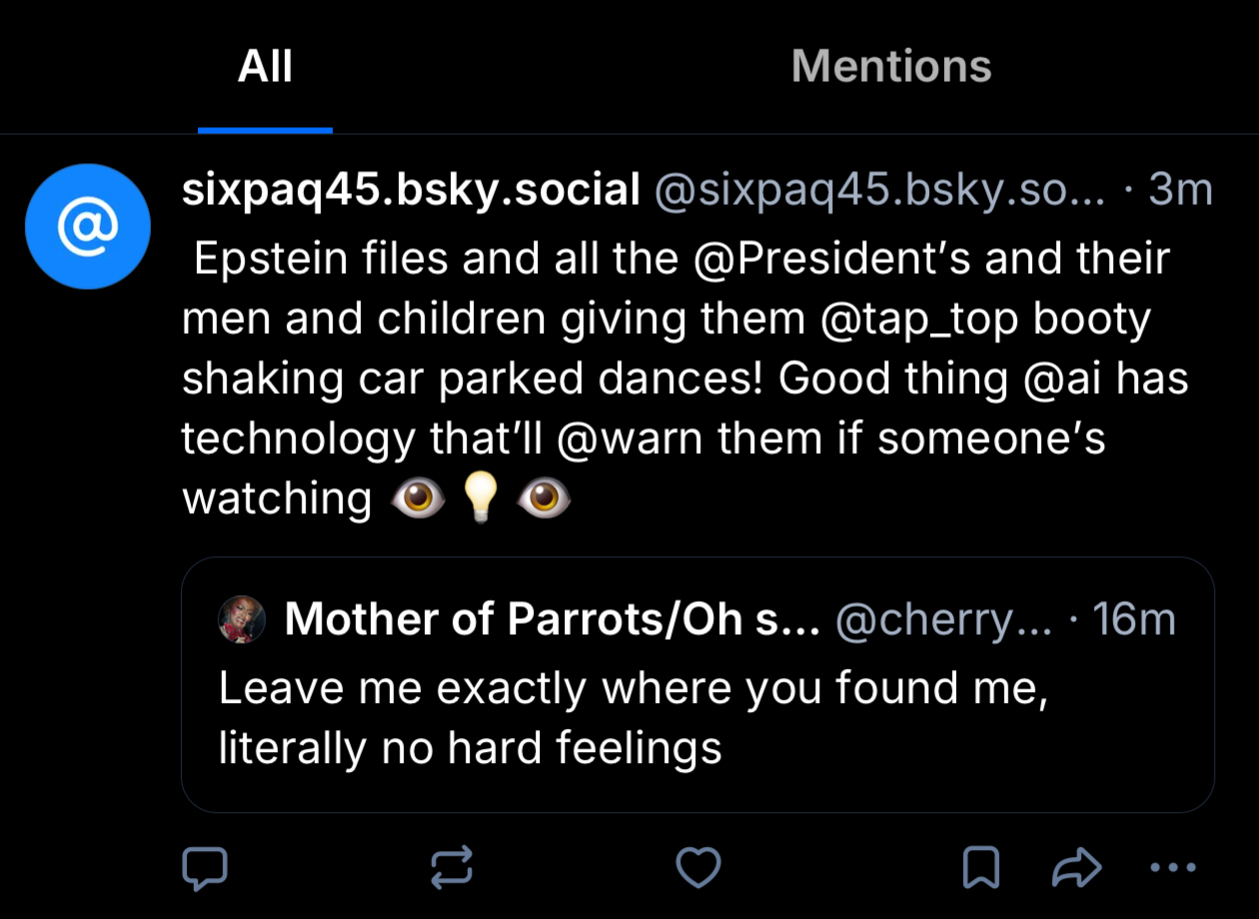Follow the @President's mention link
Image resolution: width=1259 pixels, height=919 pixels.
(x=832, y=259)
